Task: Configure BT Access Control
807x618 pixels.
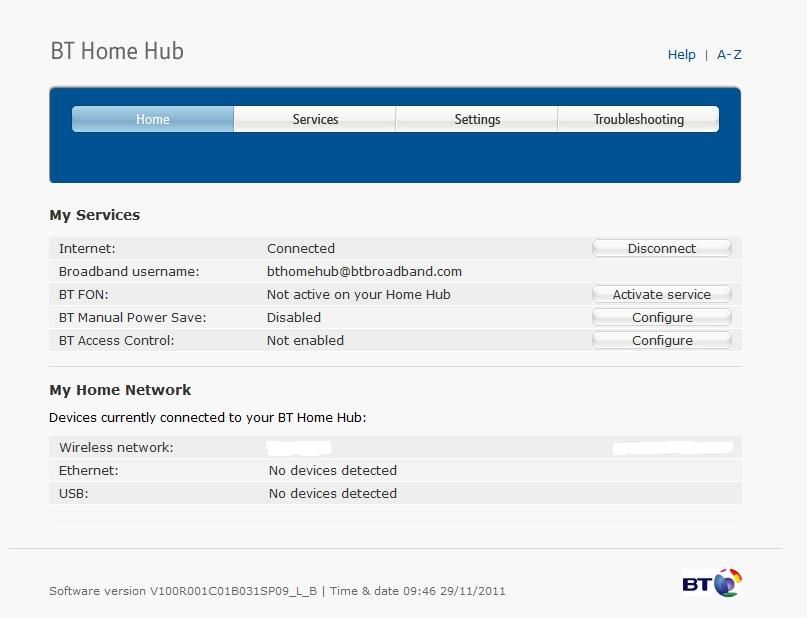Action: click(x=661, y=340)
